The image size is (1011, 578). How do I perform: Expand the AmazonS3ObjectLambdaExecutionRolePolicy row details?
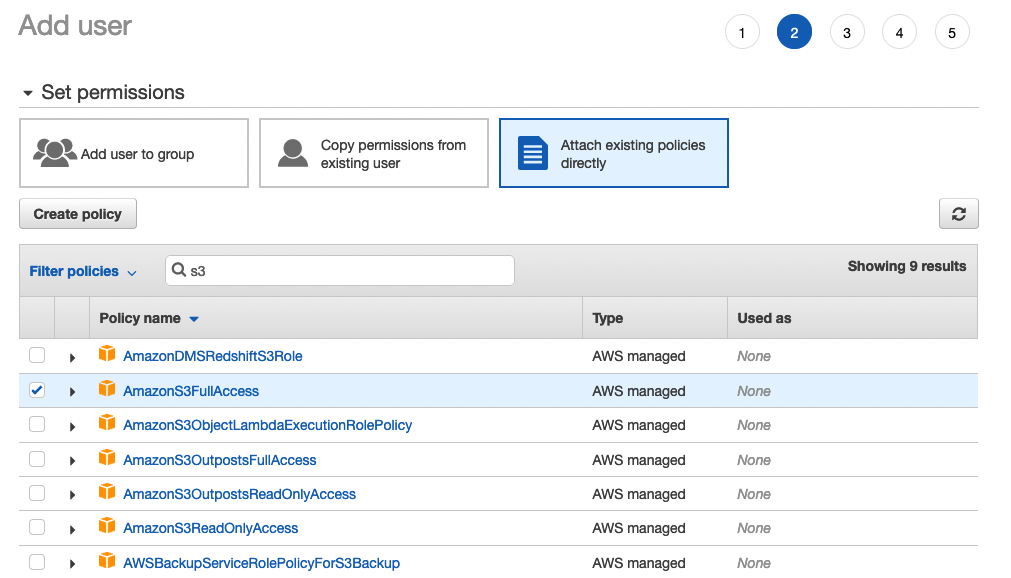pos(72,426)
